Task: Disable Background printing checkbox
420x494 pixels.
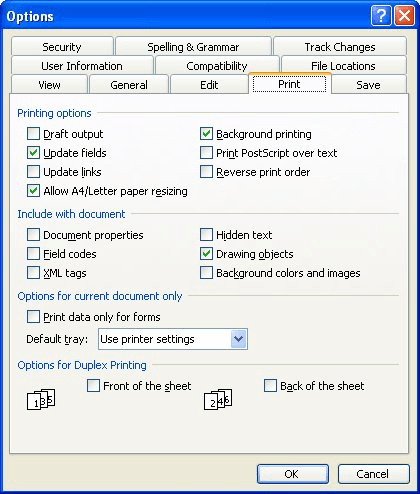Action: click(206, 134)
